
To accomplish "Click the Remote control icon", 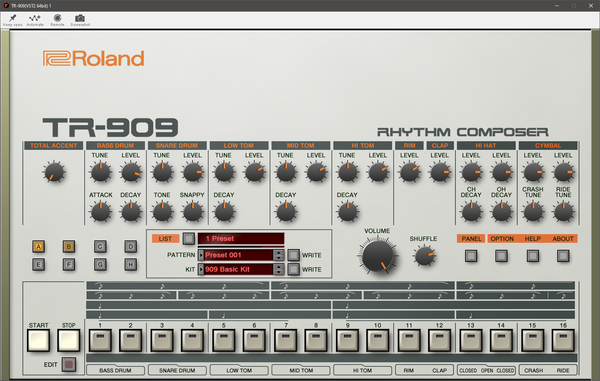I will point(57,18).
